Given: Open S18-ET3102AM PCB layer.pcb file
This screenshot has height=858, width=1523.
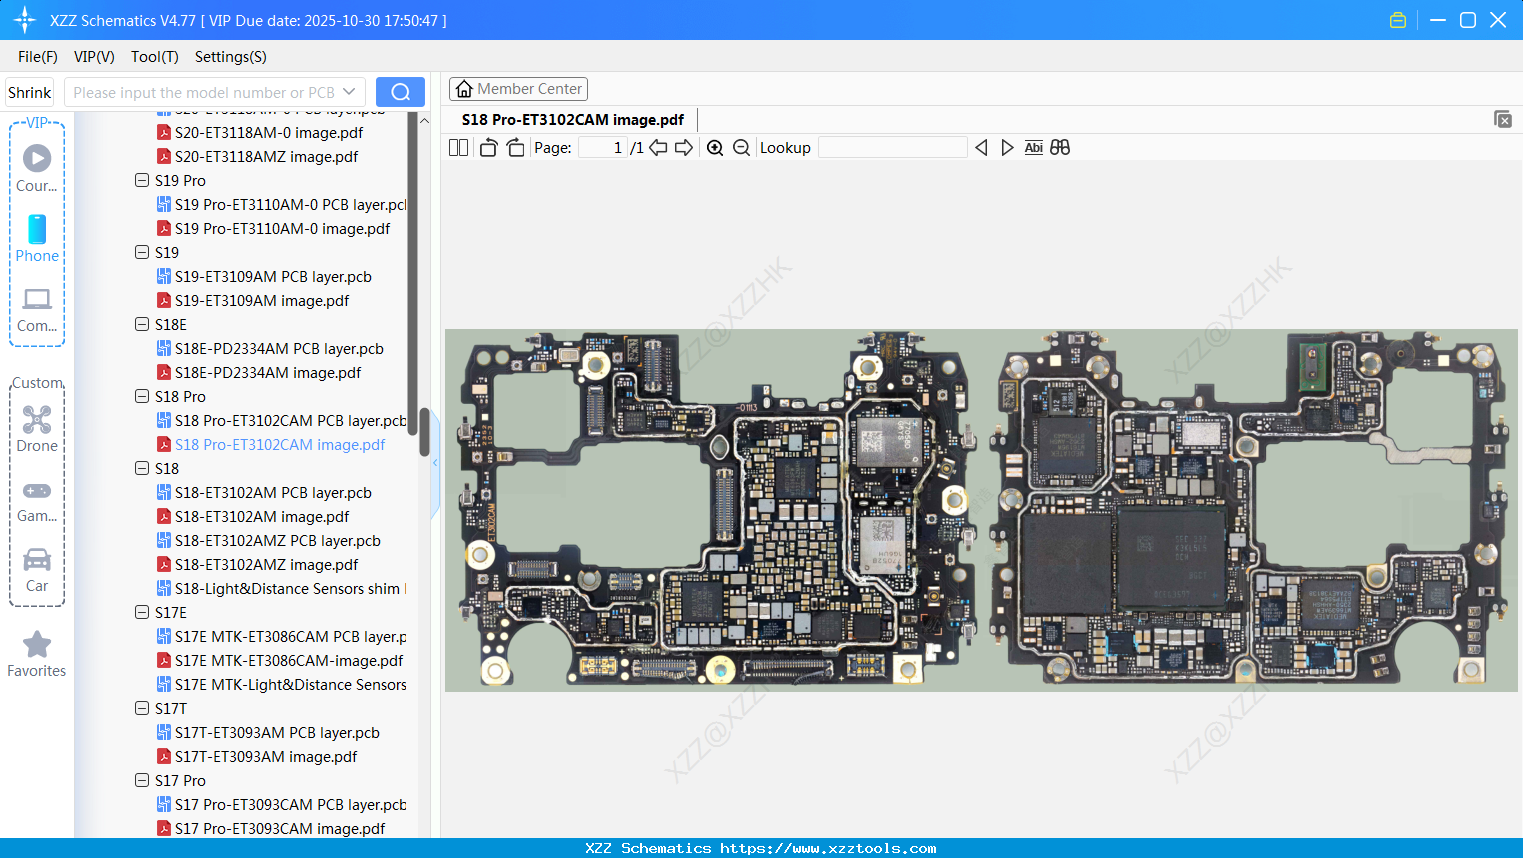Looking at the screenshot, I should (272, 493).
